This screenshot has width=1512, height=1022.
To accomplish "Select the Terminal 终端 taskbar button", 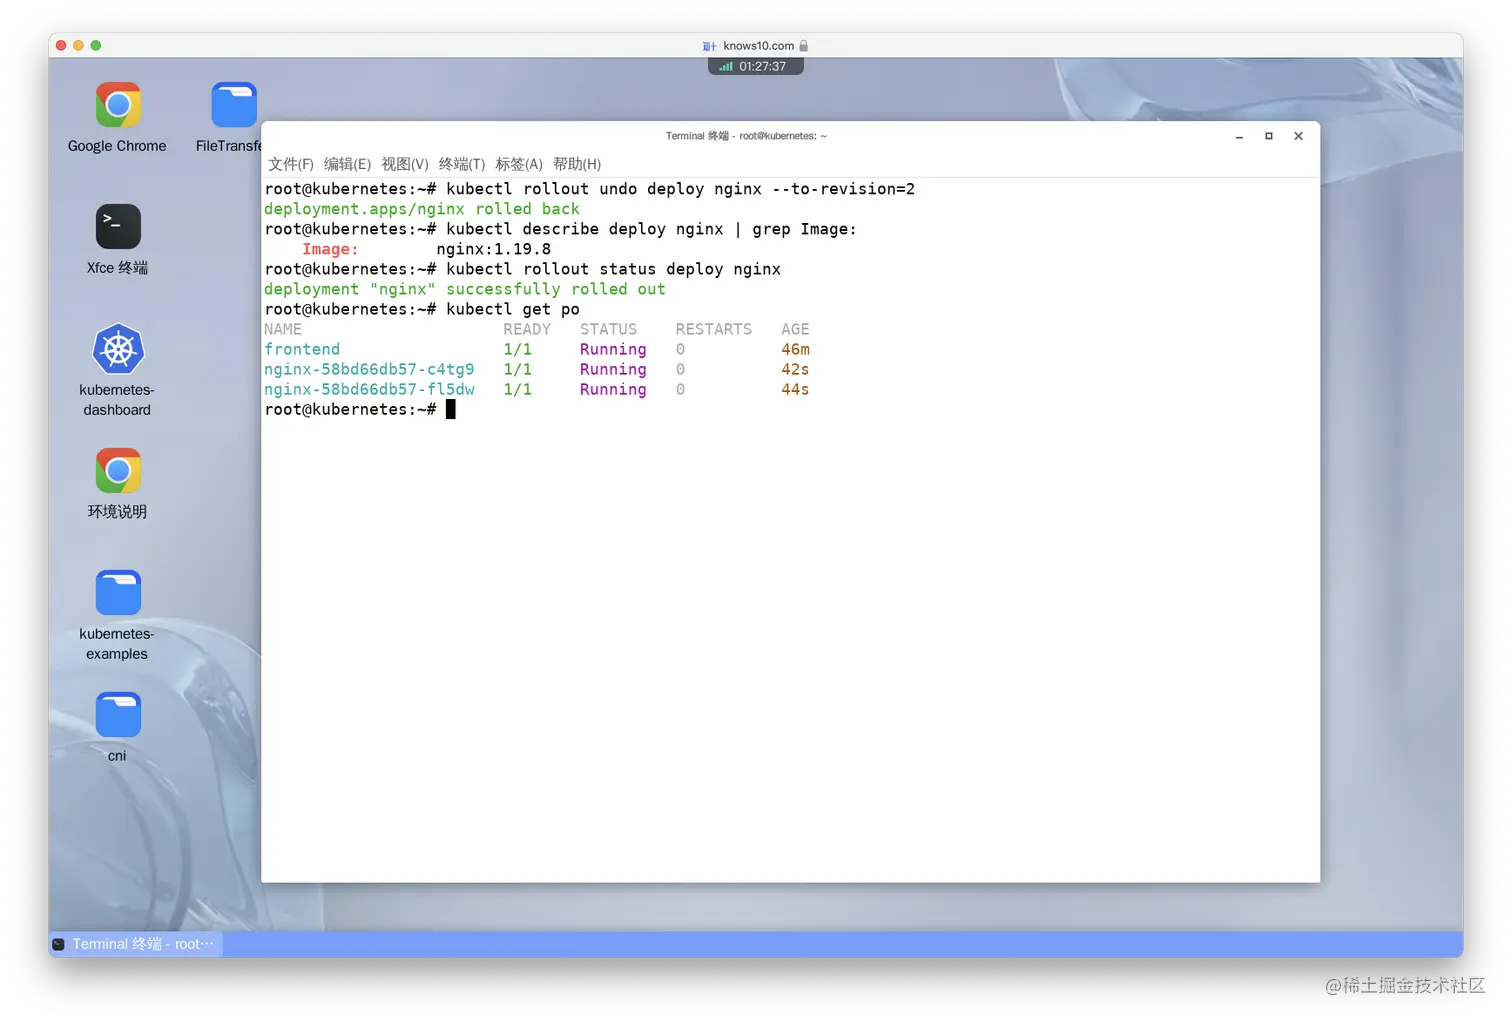I will 136,944.
